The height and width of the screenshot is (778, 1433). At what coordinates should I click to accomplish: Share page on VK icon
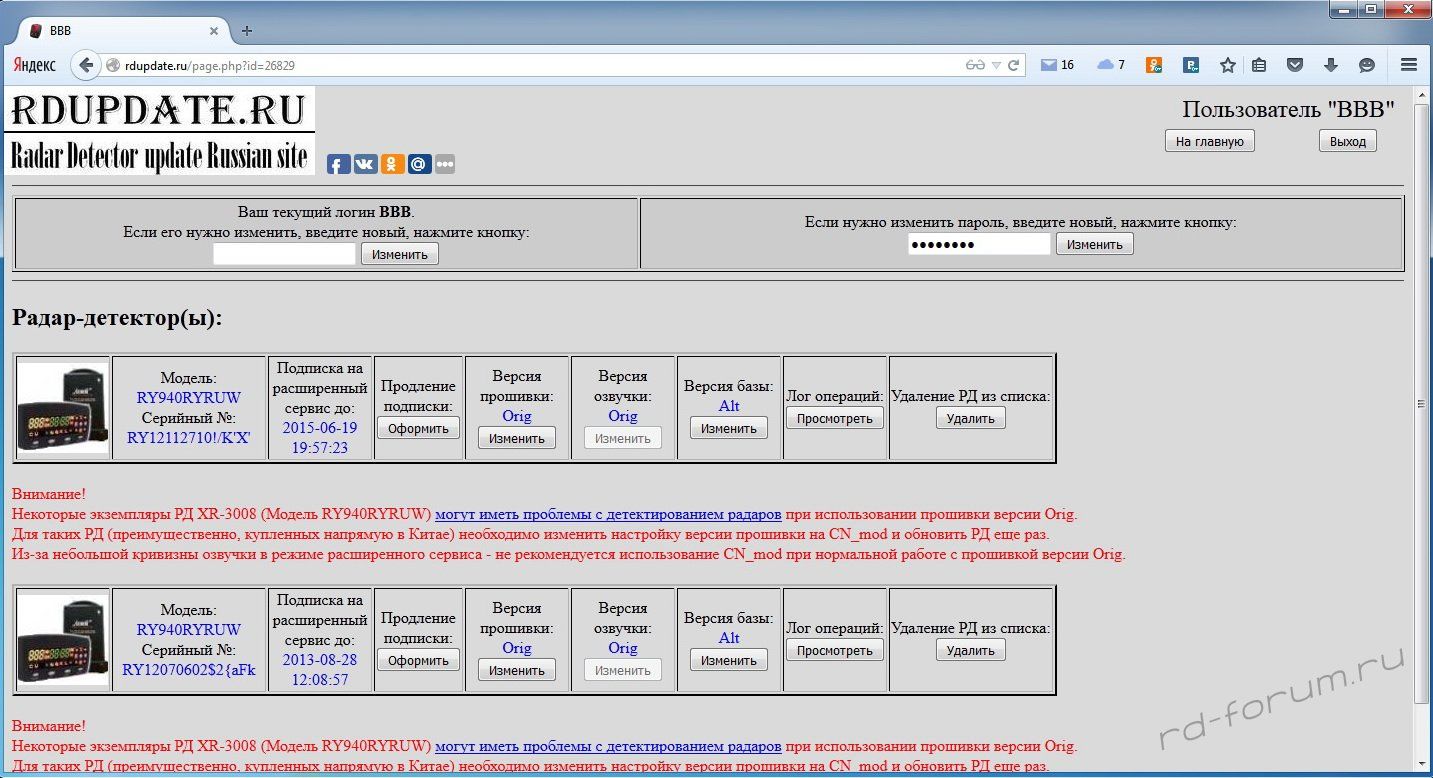(x=365, y=164)
